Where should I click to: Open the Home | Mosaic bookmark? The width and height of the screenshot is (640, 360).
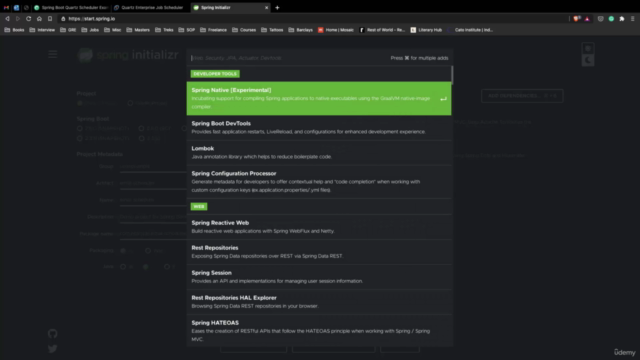tap(336, 30)
